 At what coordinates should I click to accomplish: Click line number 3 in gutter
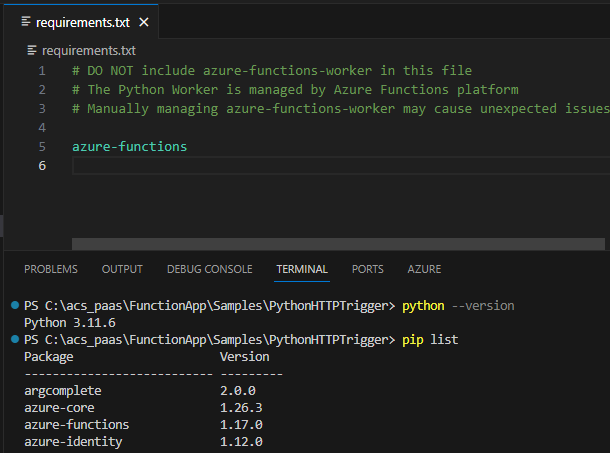pyautogui.click(x=42, y=109)
